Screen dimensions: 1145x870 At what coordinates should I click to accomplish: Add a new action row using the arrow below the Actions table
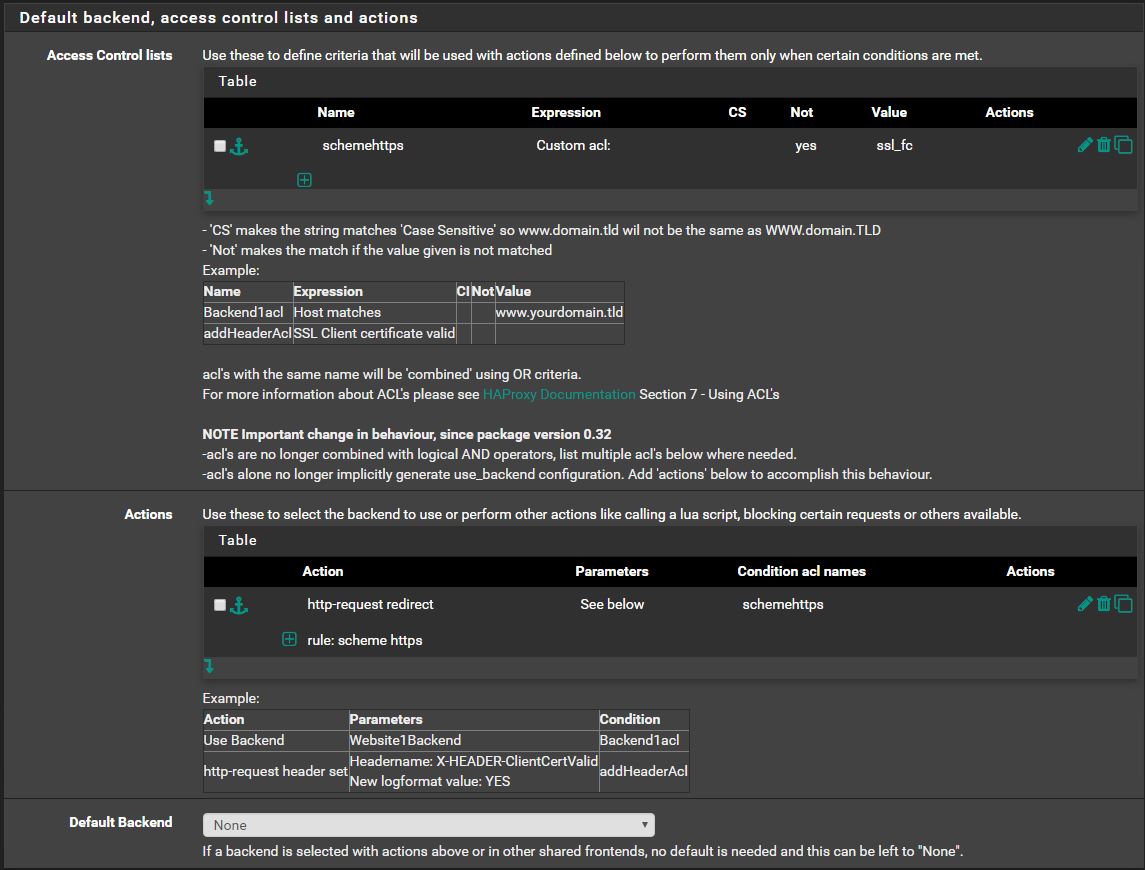[209, 665]
